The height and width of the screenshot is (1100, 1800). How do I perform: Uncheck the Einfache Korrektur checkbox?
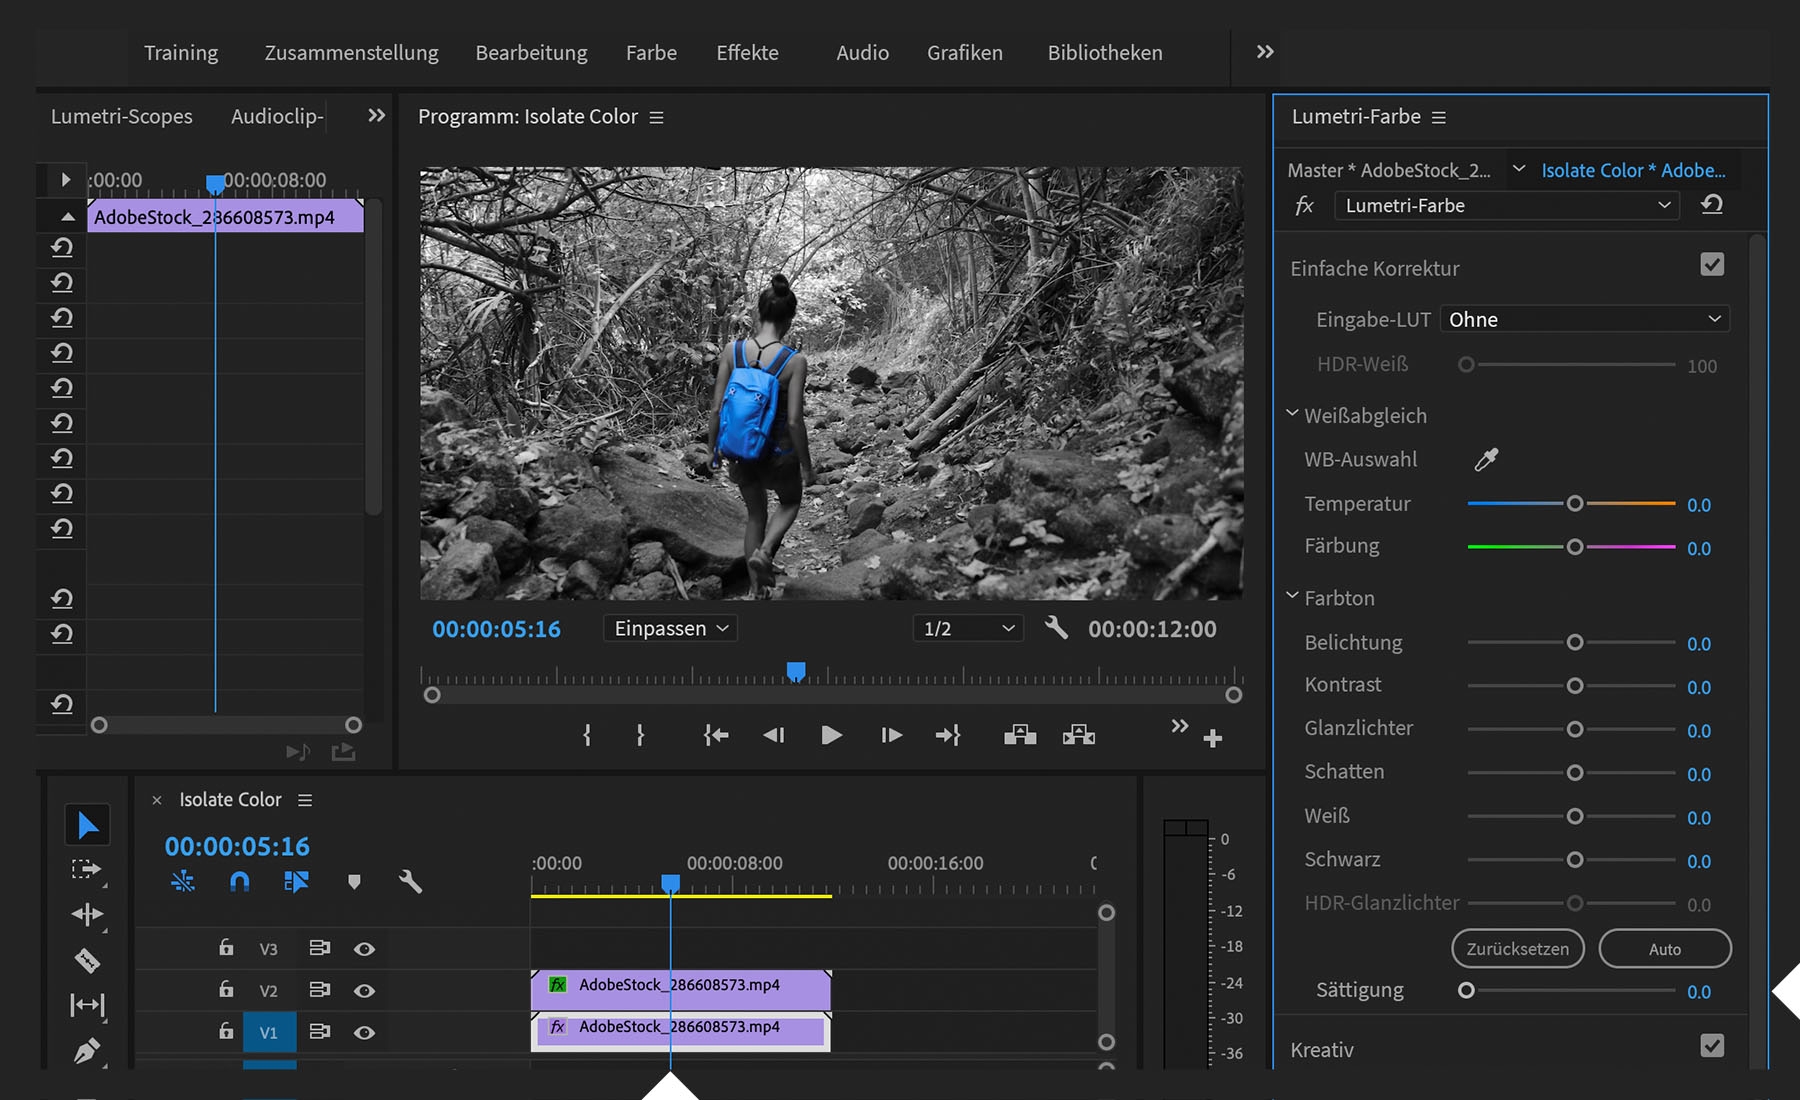1713,264
